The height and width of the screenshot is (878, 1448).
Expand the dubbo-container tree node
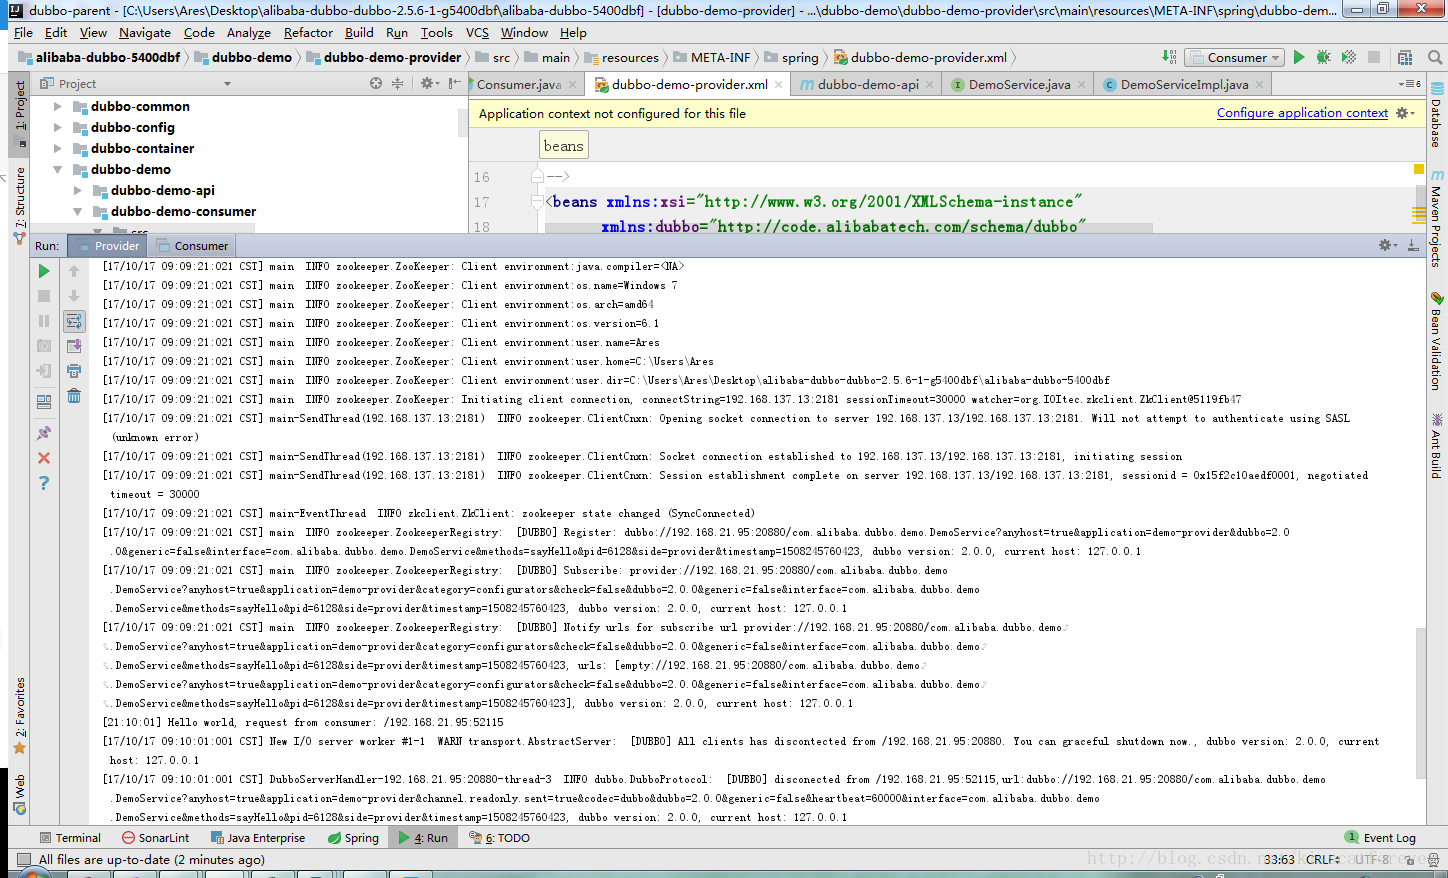tap(57, 148)
